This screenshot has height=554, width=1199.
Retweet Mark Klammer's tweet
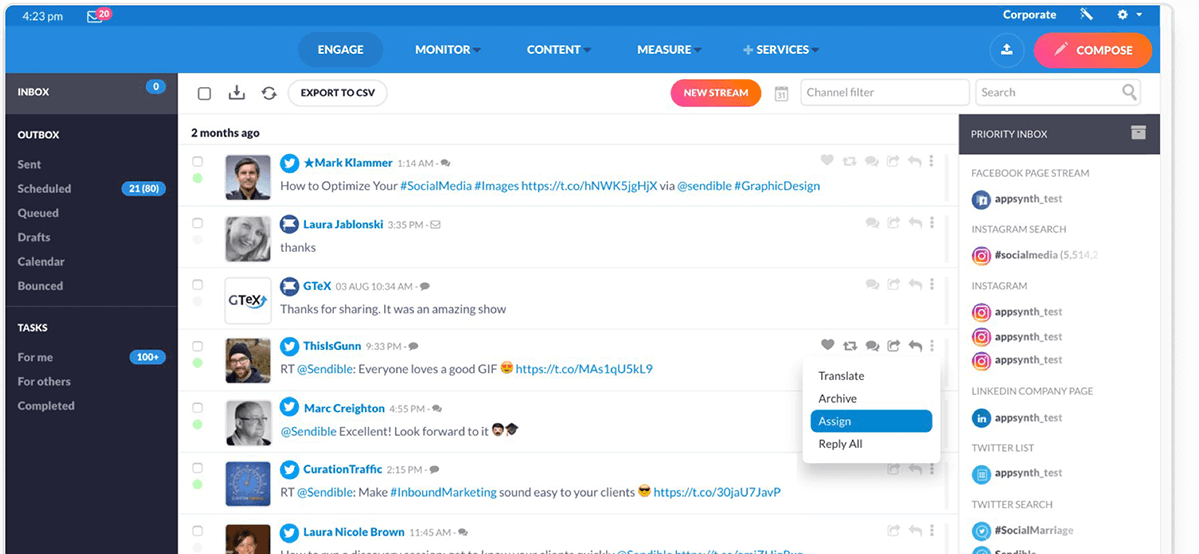850,161
